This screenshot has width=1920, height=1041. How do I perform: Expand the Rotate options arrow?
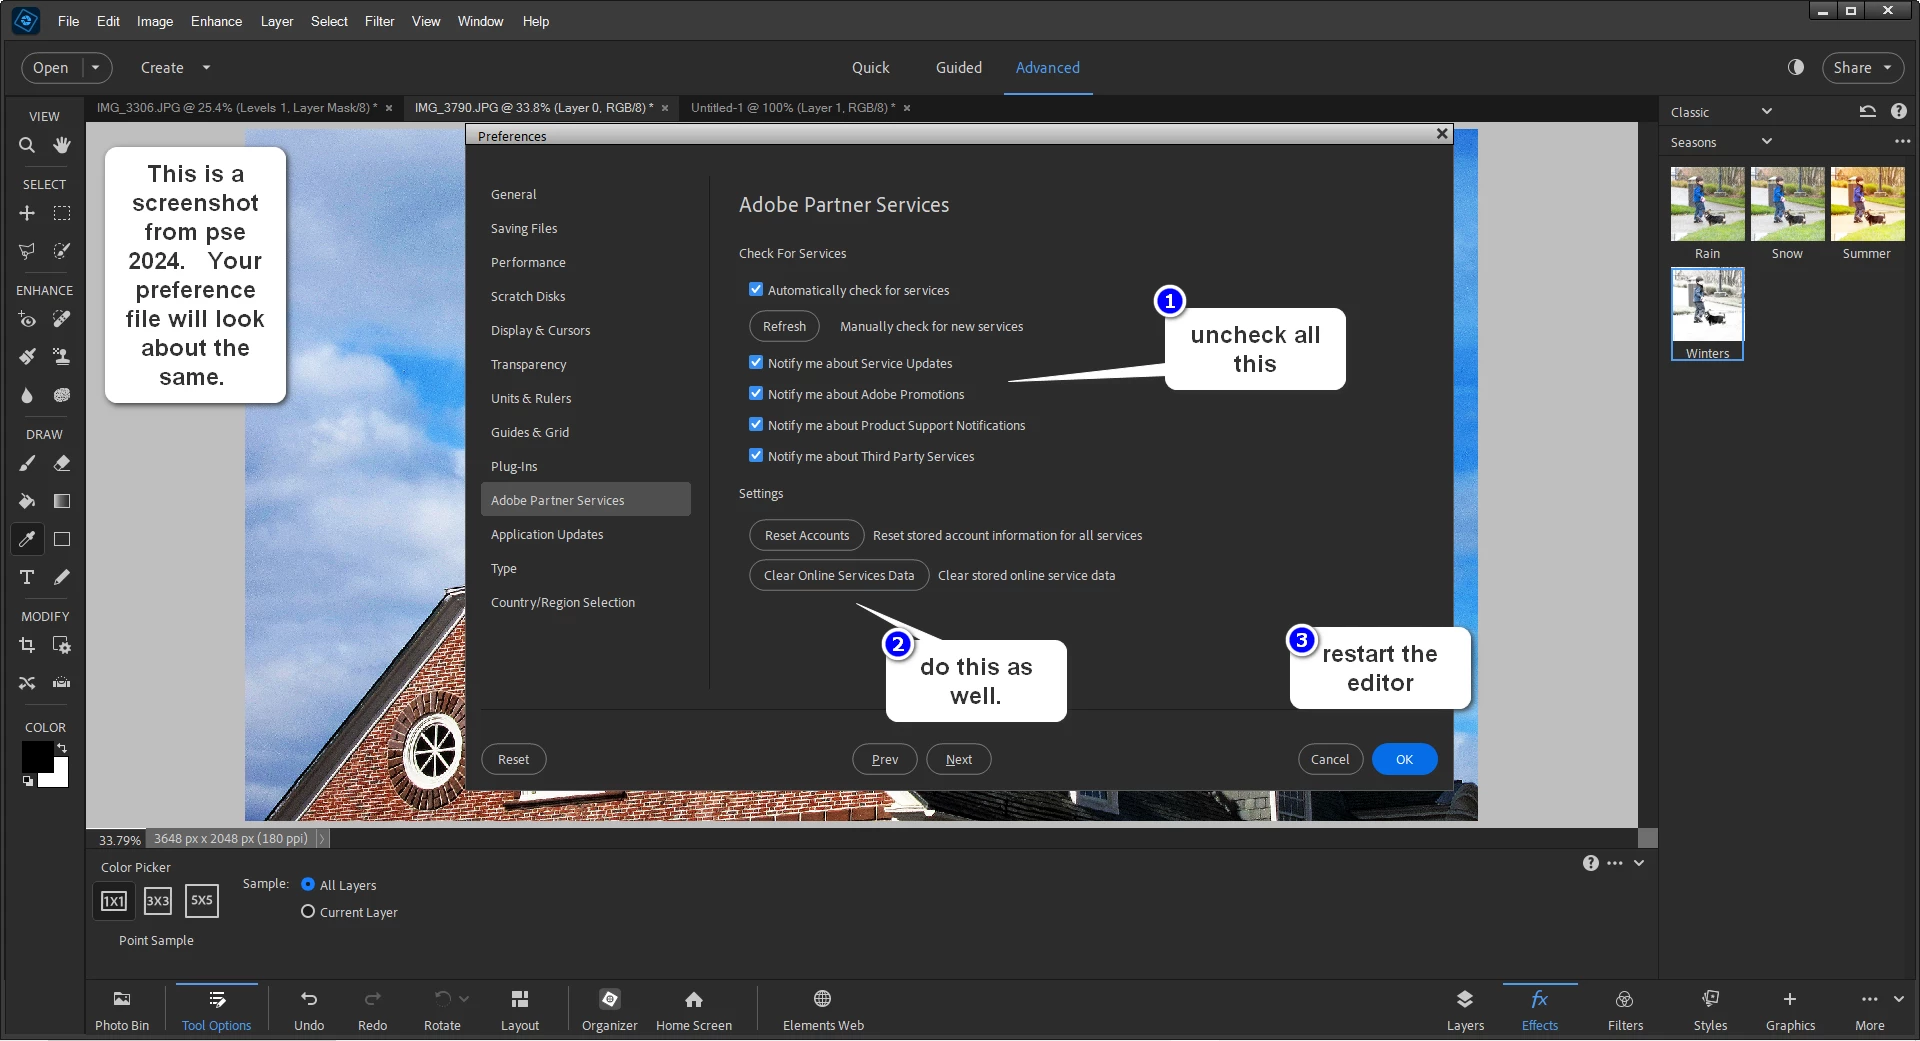[x=464, y=998]
